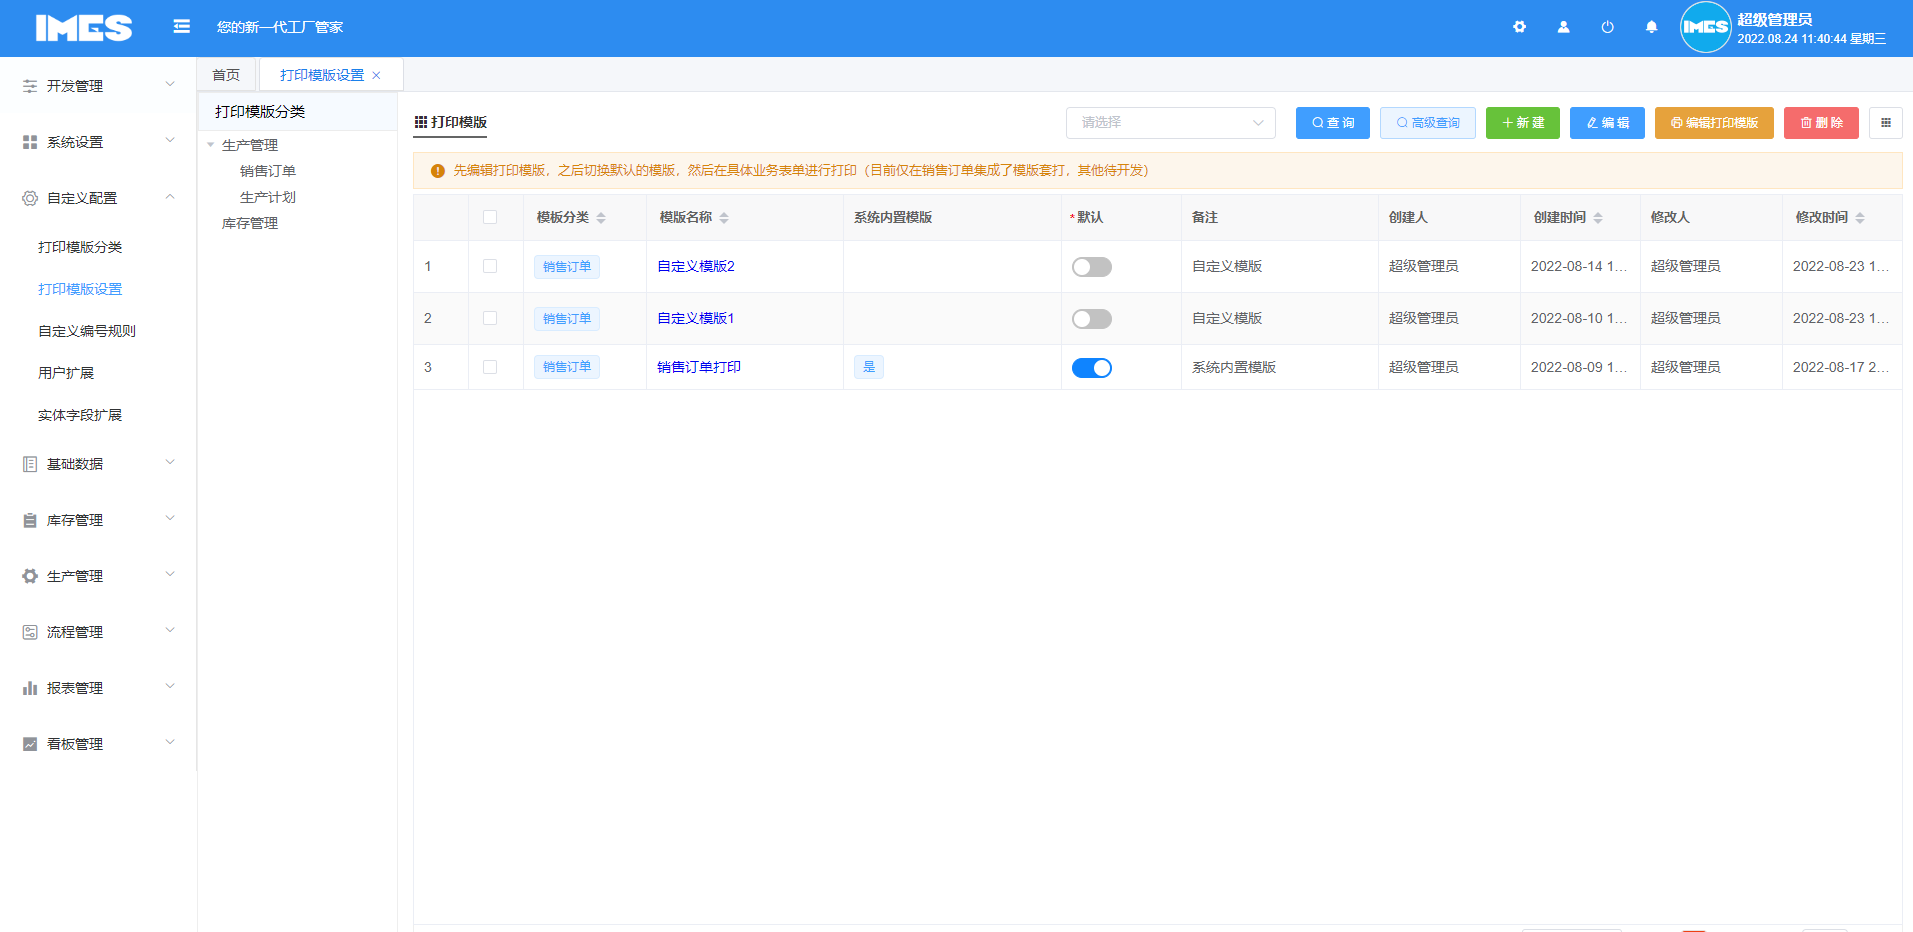The height and width of the screenshot is (932, 1913).
Task: Open 打印模版设置 sidebar menu item
Action: tap(80, 289)
